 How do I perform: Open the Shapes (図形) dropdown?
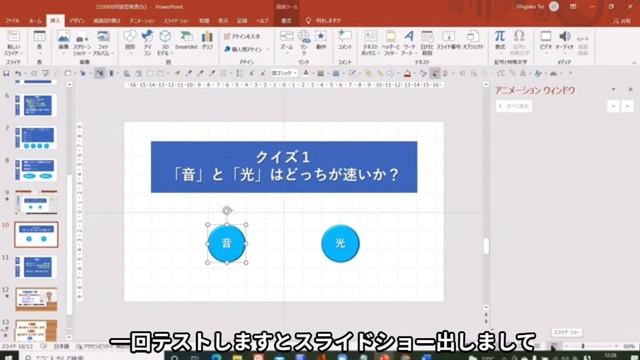(x=130, y=42)
